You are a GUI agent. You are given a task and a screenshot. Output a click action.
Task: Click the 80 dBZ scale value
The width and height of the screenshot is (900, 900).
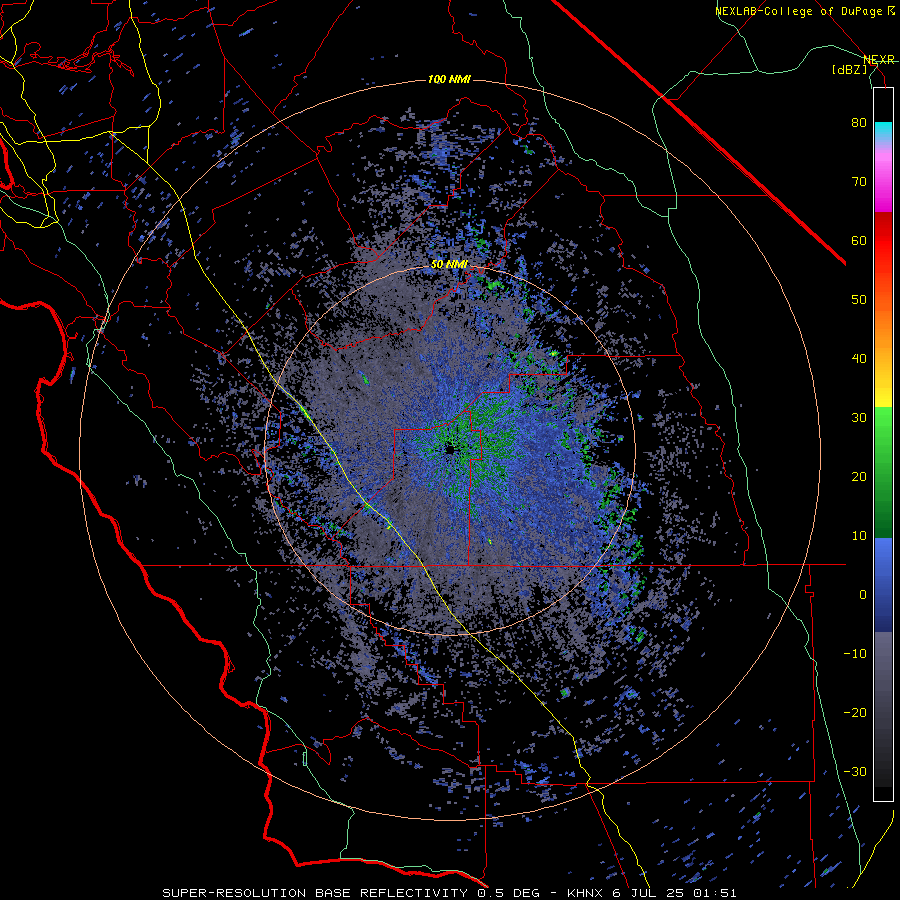pos(859,123)
